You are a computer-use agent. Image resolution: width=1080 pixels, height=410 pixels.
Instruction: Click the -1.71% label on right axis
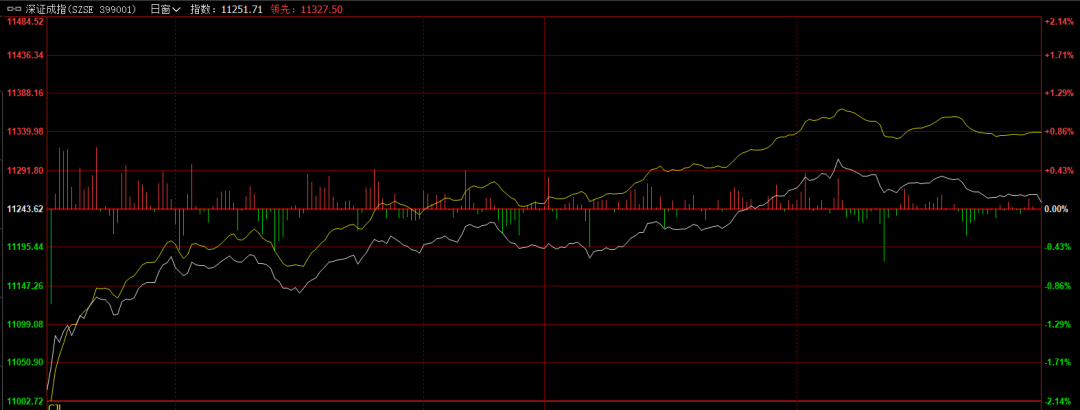tap(1059, 362)
